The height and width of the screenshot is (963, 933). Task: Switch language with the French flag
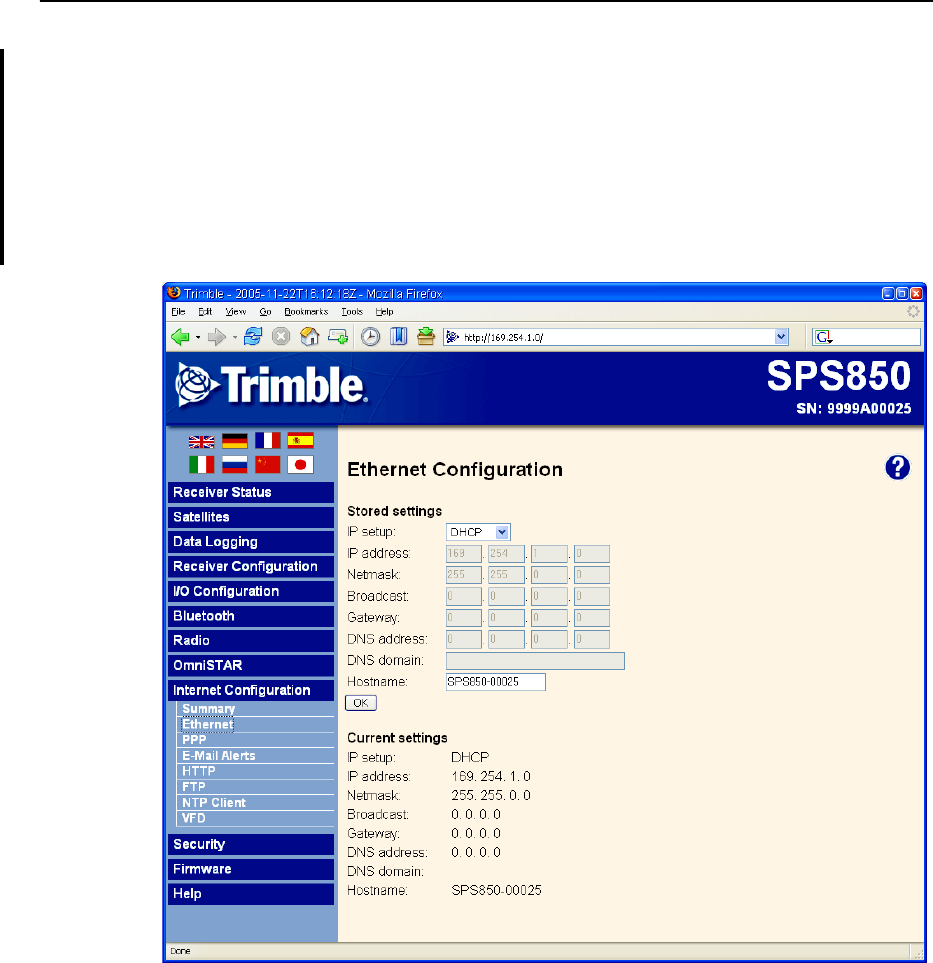(x=268, y=440)
